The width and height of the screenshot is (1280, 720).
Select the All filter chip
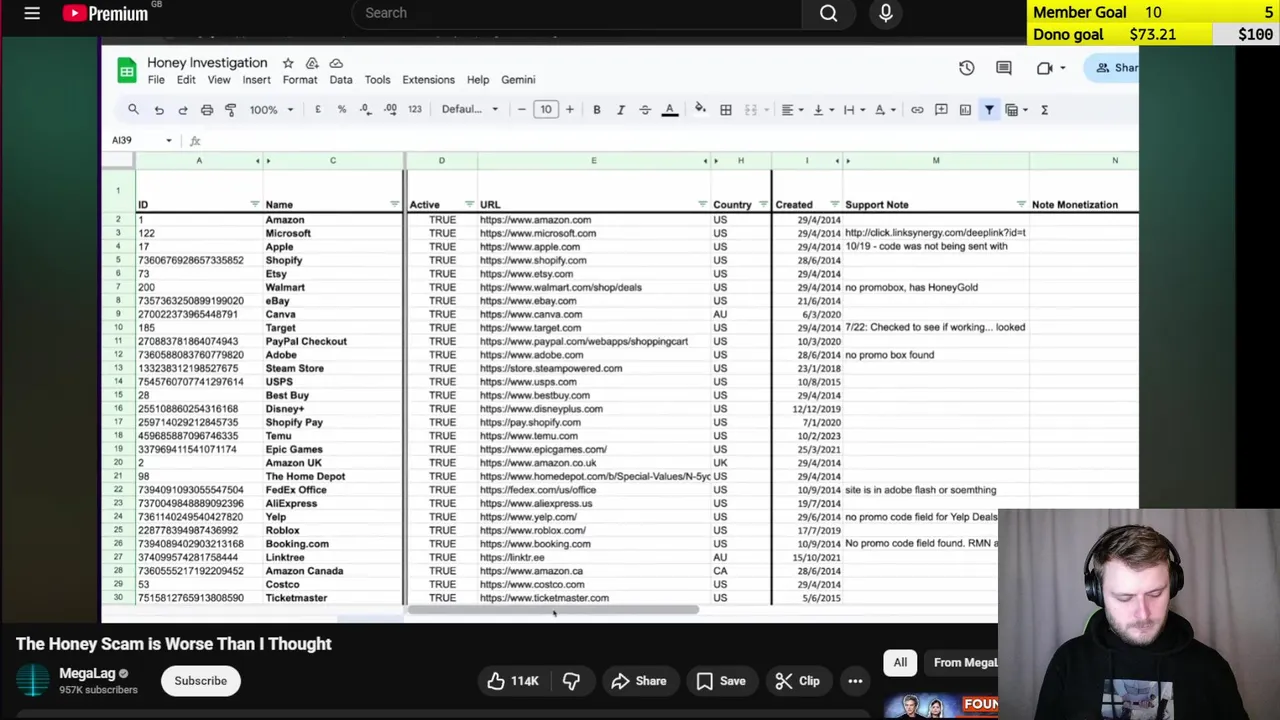[900, 662]
